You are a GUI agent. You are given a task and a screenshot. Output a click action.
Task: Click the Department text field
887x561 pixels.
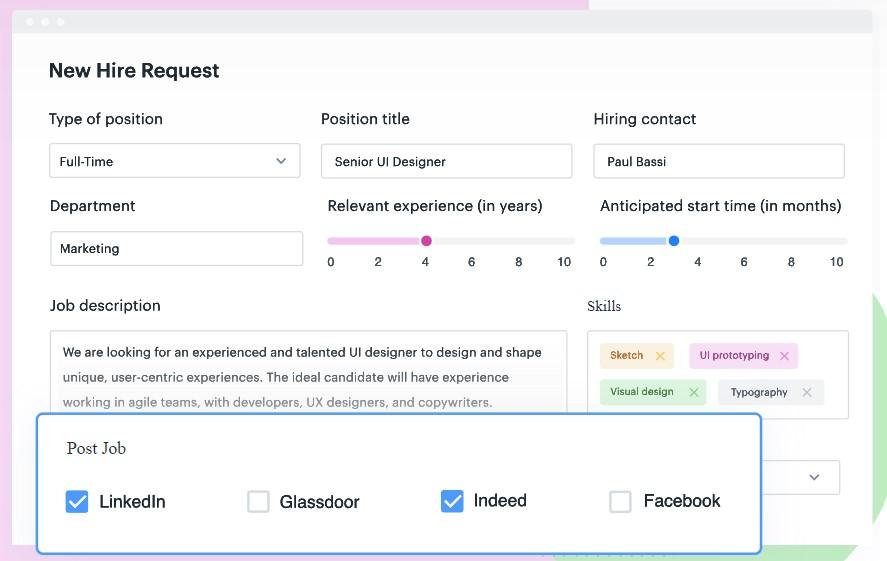click(176, 249)
